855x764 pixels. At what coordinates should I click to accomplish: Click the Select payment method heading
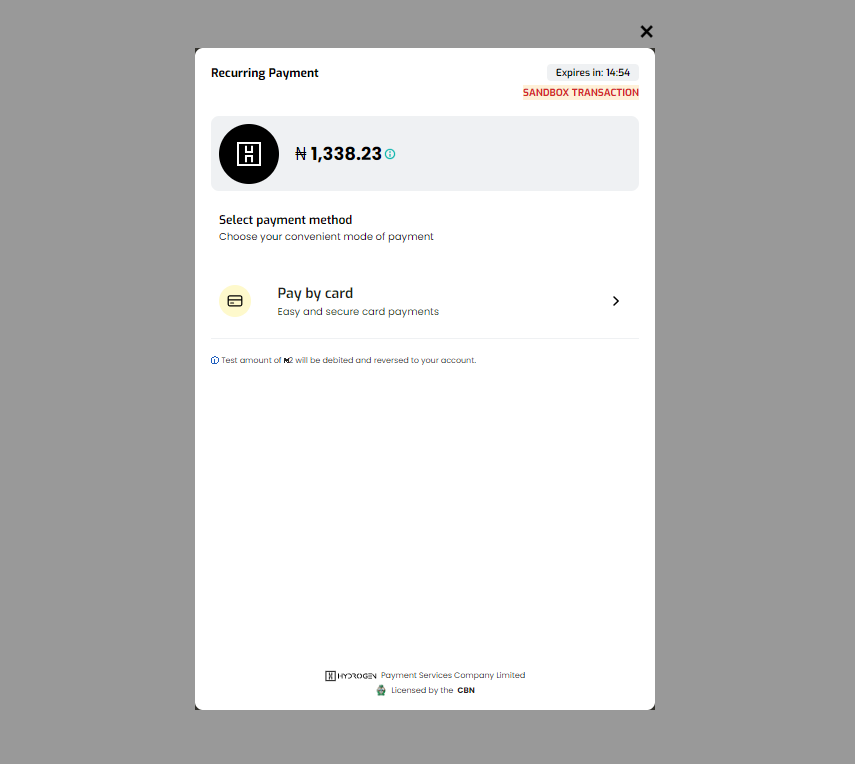(x=285, y=220)
